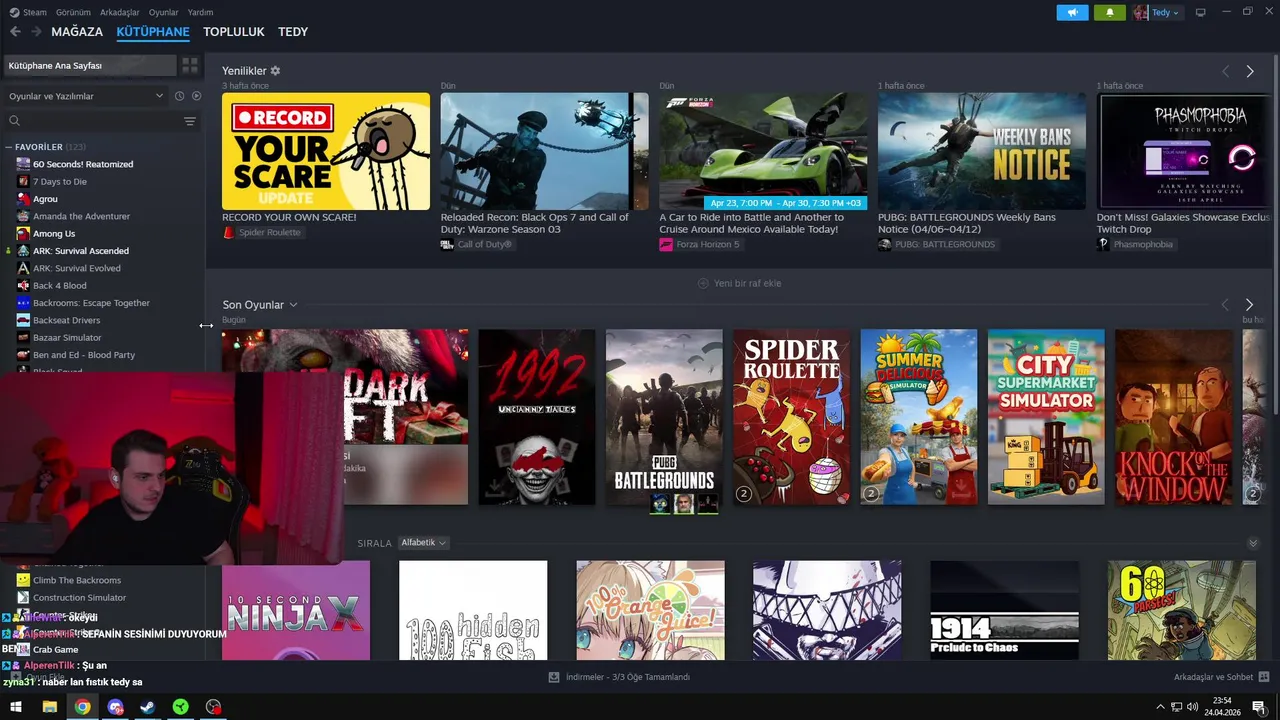1280x720 pixels.
Task: Open Oyunlar ve Yazılımlar filter dropdown
Action: [x=86, y=96]
